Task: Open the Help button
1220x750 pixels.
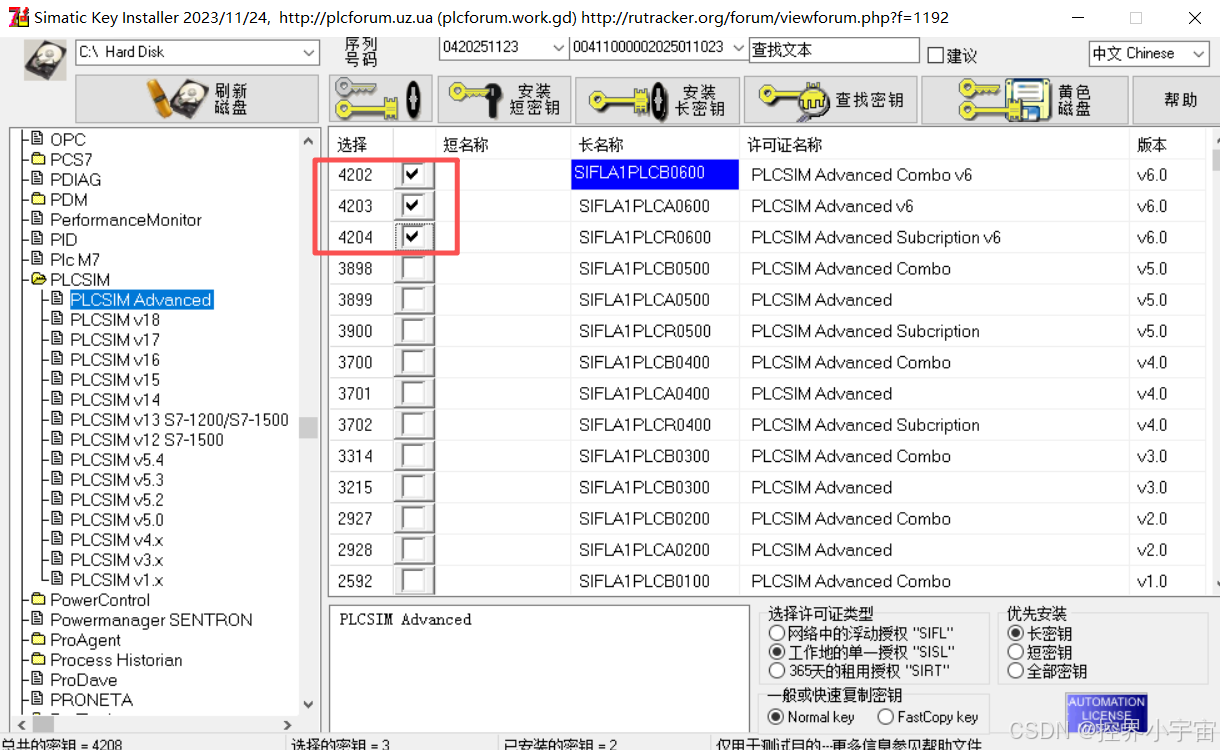Action: pyautogui.click(x=1180, y=99)
